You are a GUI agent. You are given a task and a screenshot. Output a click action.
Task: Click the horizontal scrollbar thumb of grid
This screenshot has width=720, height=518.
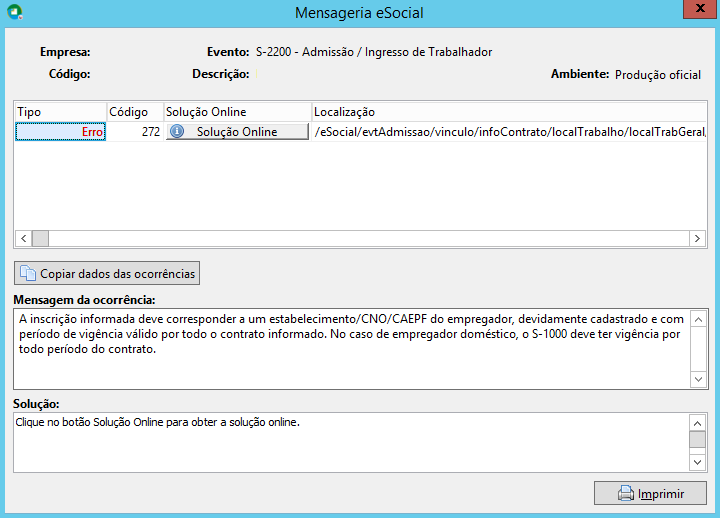click(40, 238)
